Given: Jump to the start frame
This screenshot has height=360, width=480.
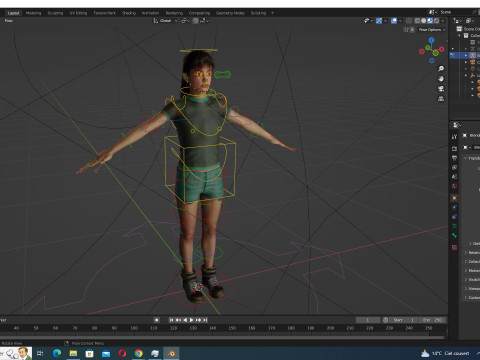Looking at the screenshot, I should 171,320.
